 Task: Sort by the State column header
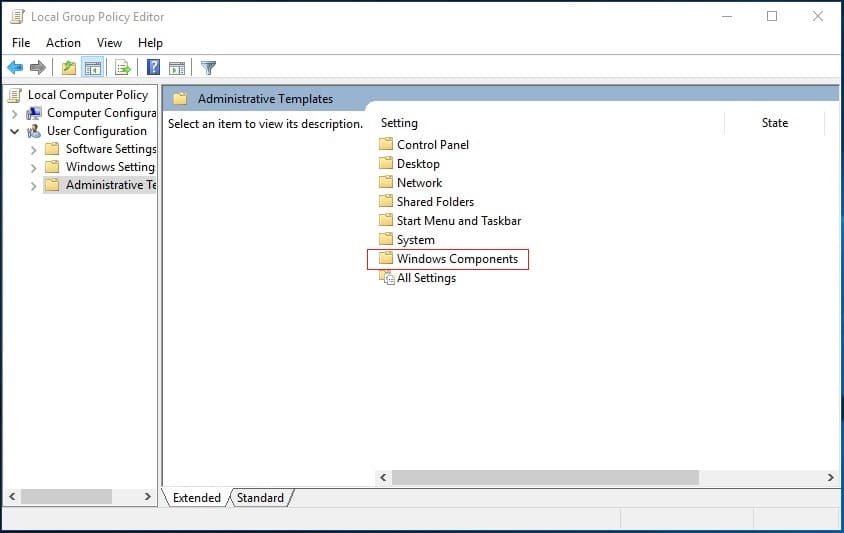(775, 123)
